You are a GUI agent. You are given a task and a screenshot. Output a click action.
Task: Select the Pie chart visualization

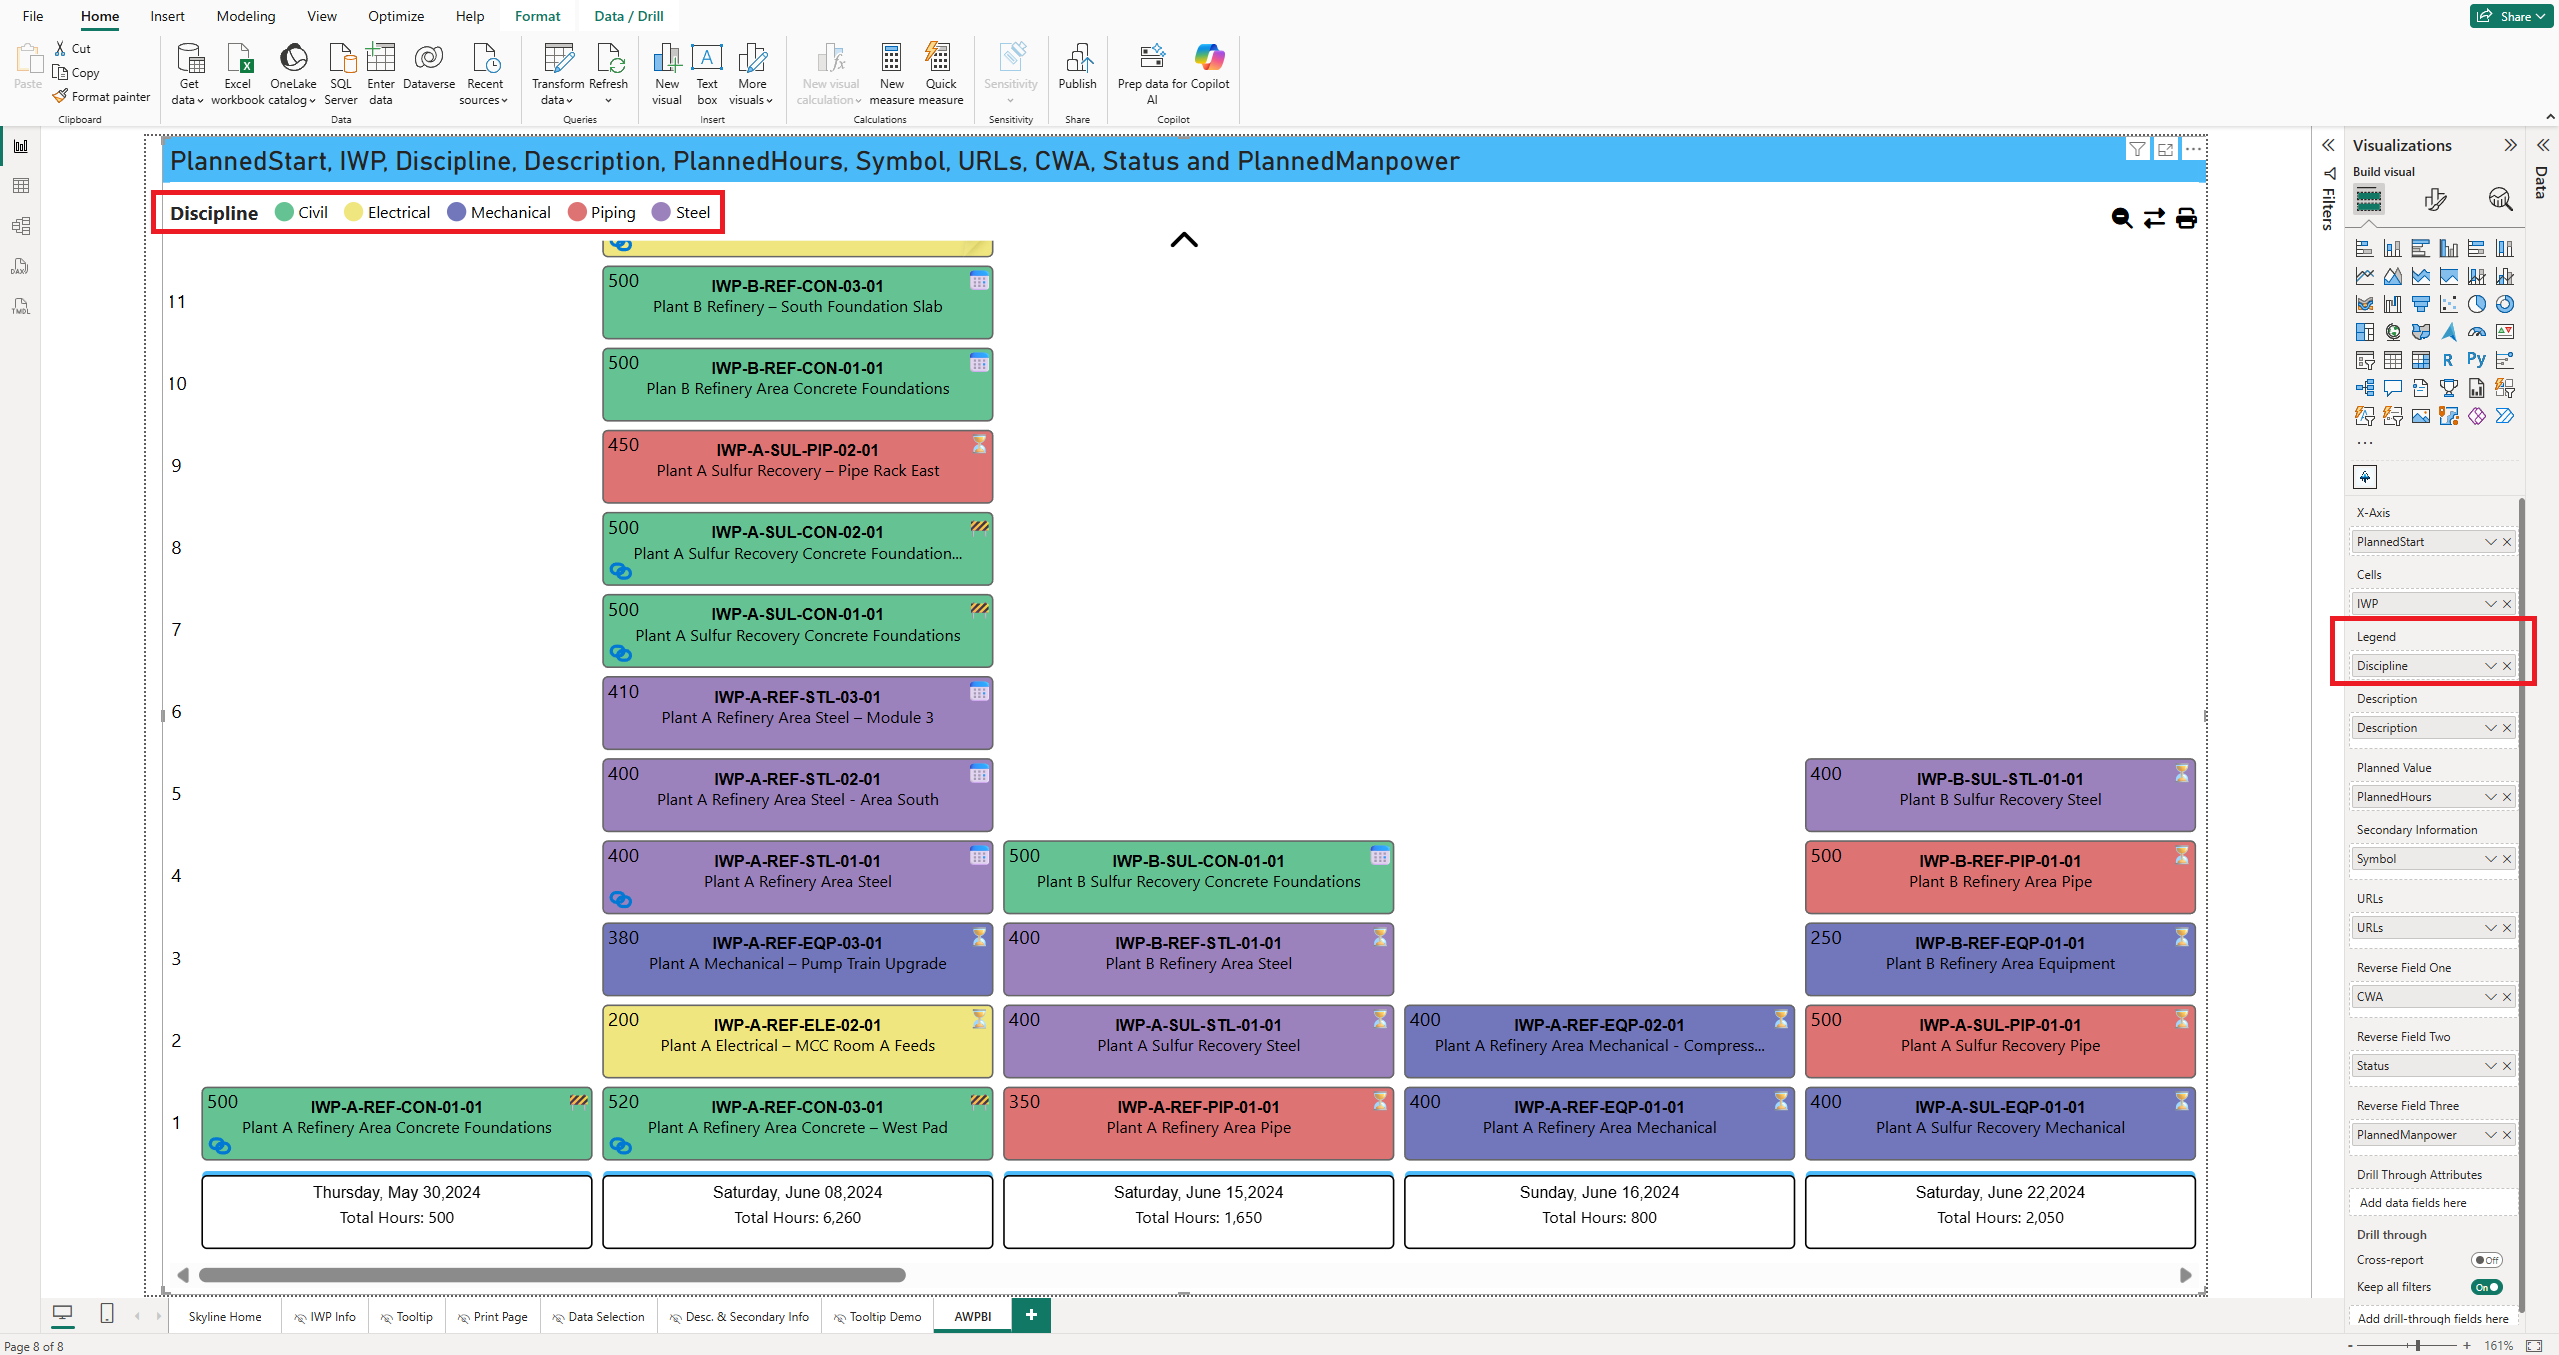coord(2476,304)
